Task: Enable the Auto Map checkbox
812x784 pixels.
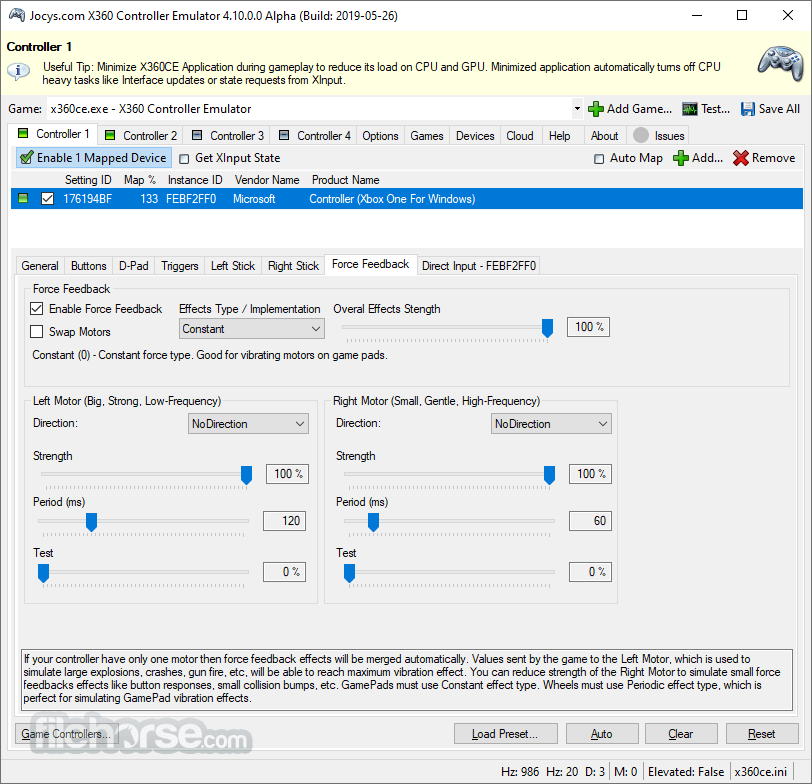Action: coord(599,158)
